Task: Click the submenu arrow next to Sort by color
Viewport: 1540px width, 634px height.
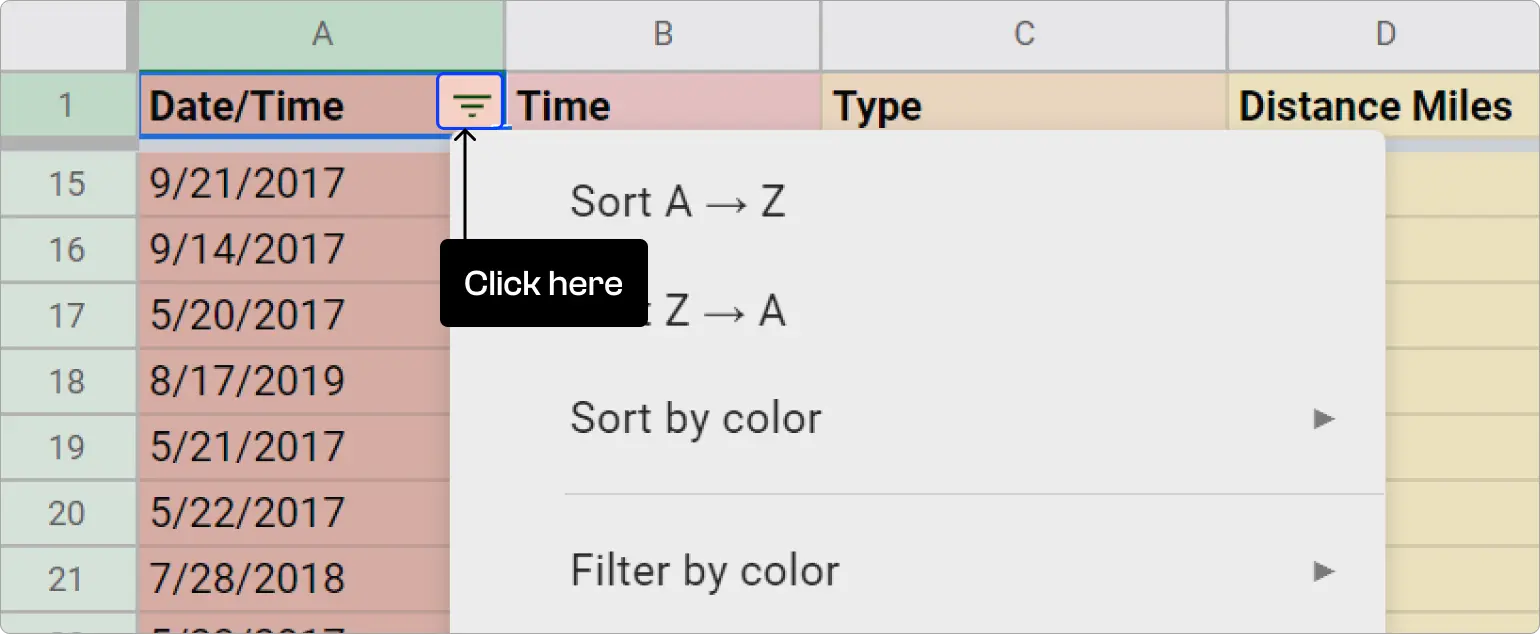Action: point(1325,418)
